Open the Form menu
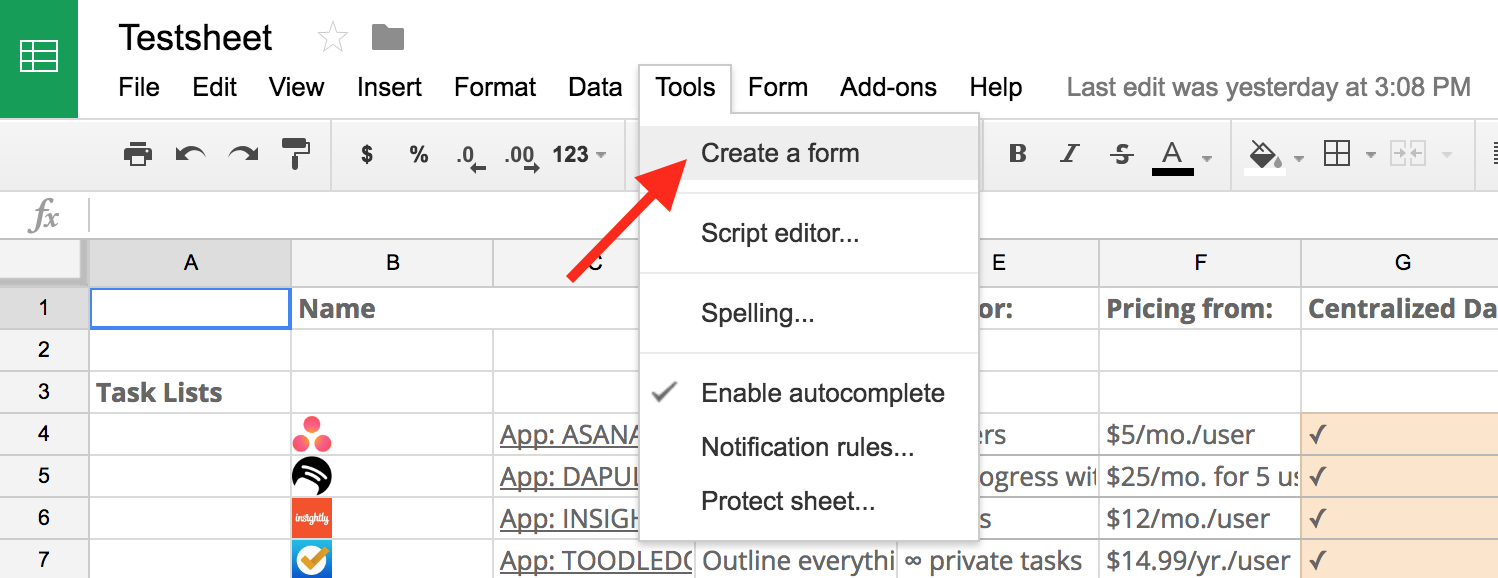Screen dimensions: 1498x578 (x=778, y=87)
